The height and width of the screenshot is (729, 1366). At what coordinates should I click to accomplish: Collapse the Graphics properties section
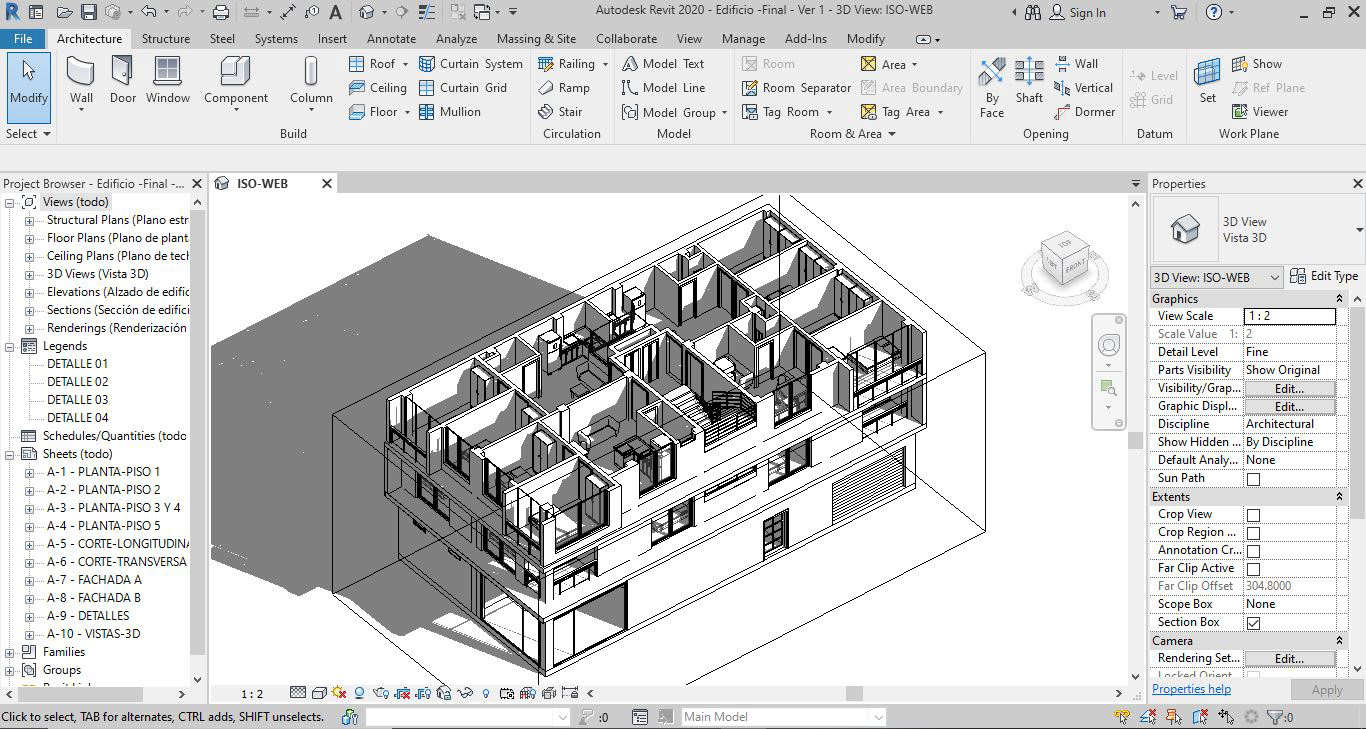click(1339, 299)
